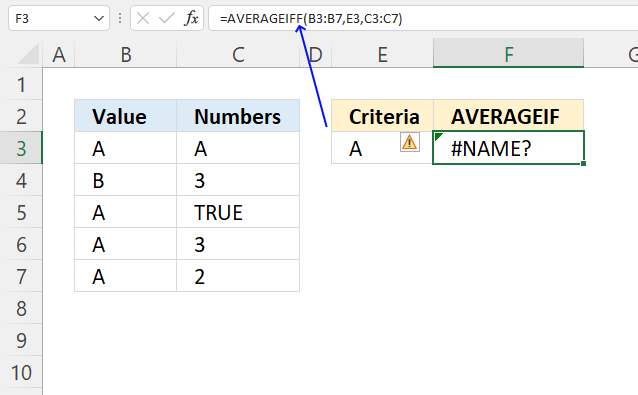
Task: Click the Numbers header cell
Action: coord(238,116)
